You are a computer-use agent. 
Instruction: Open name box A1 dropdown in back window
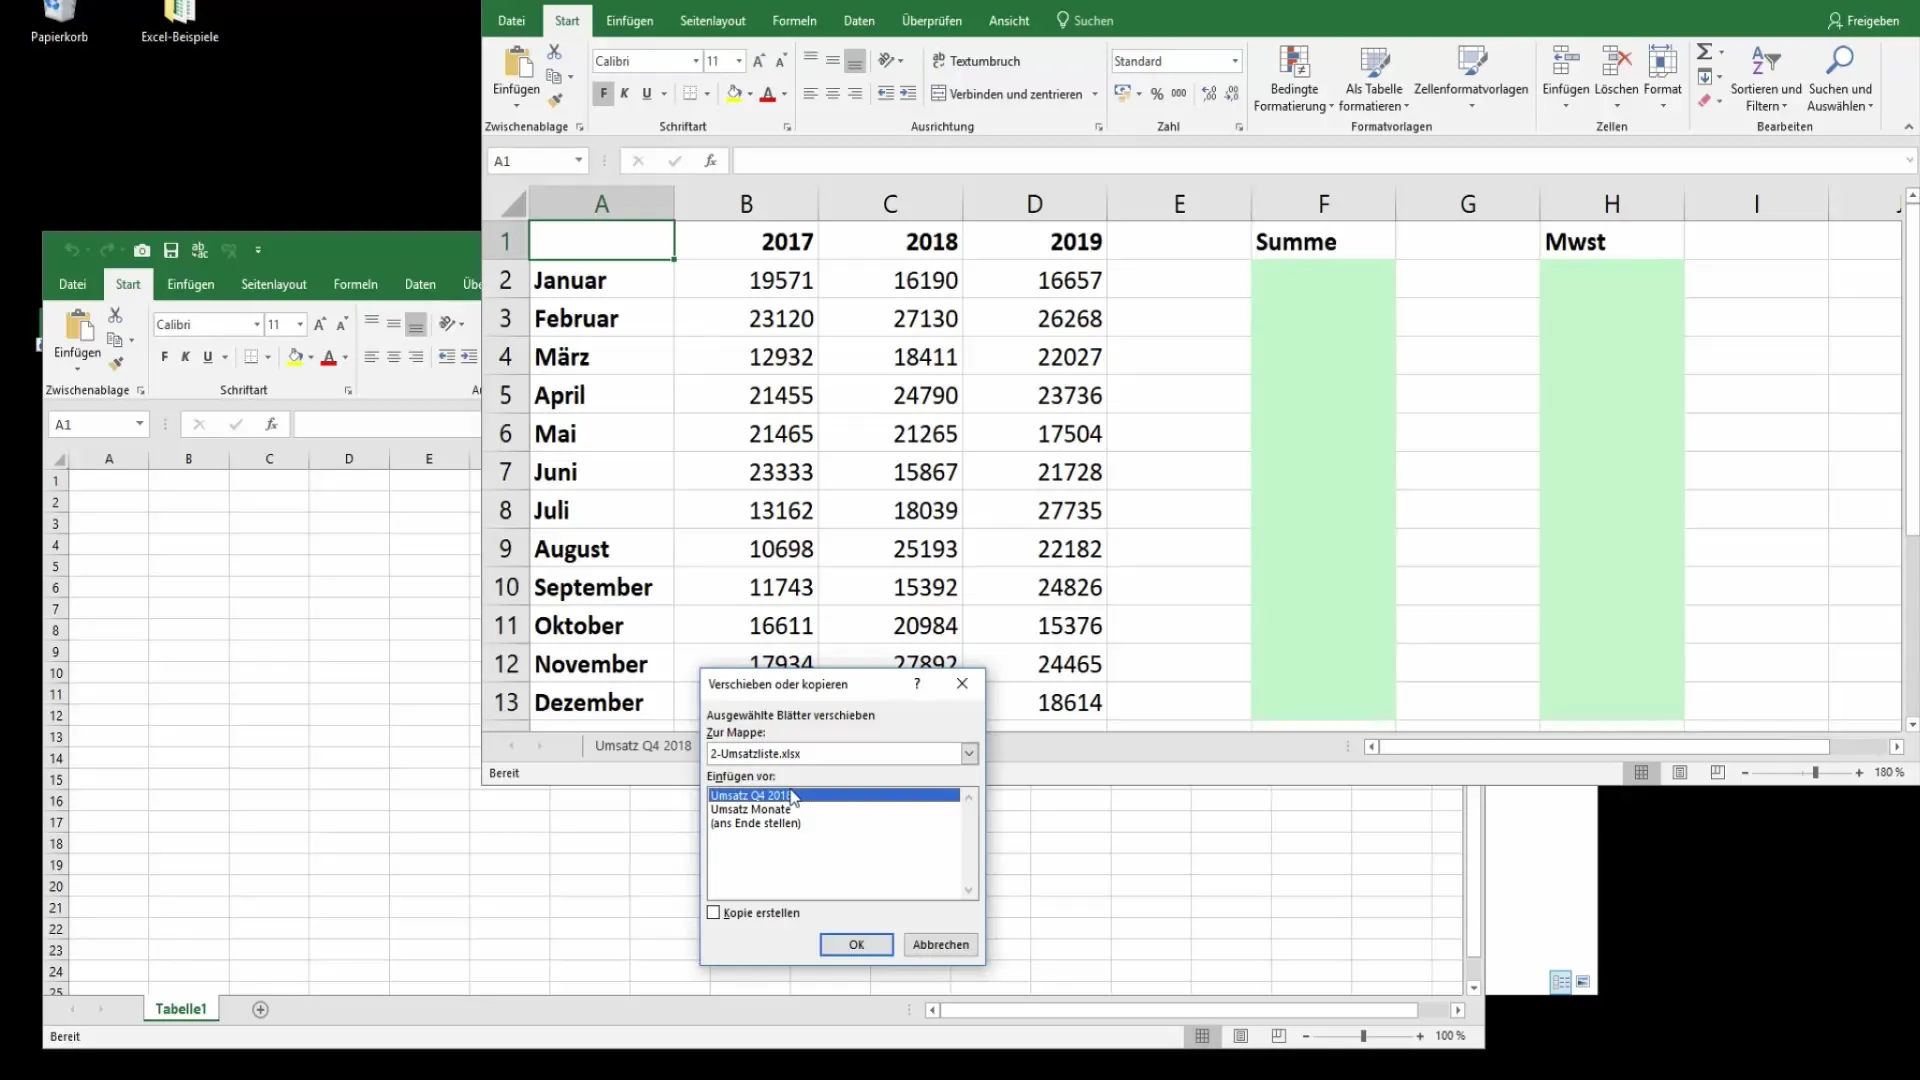point(139,424)
